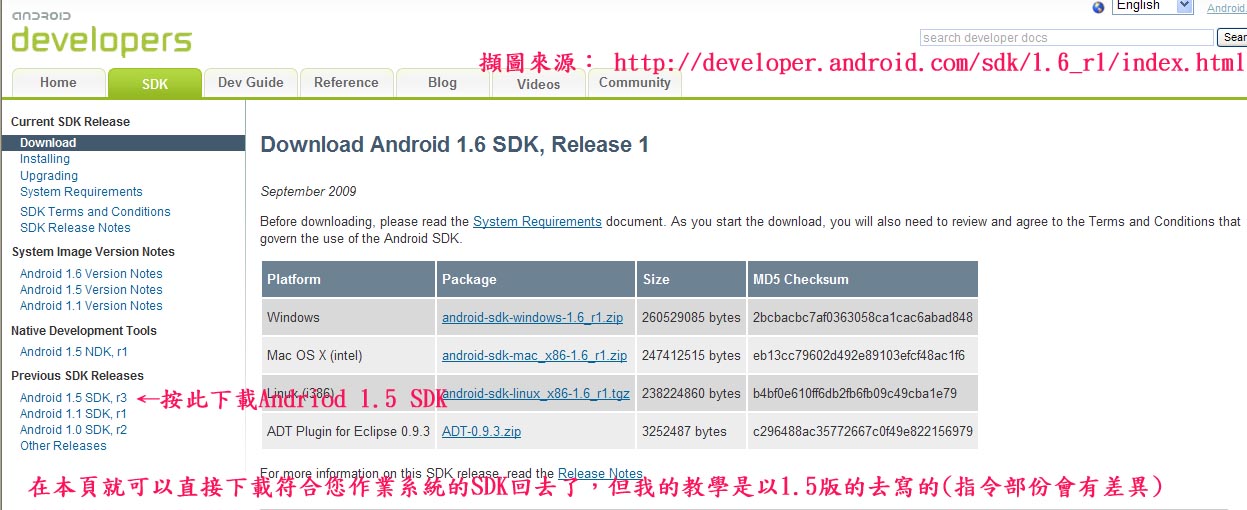Click the Size column header
The height and width of the screenshot is (510, 1247).
(x=692, y=279)
